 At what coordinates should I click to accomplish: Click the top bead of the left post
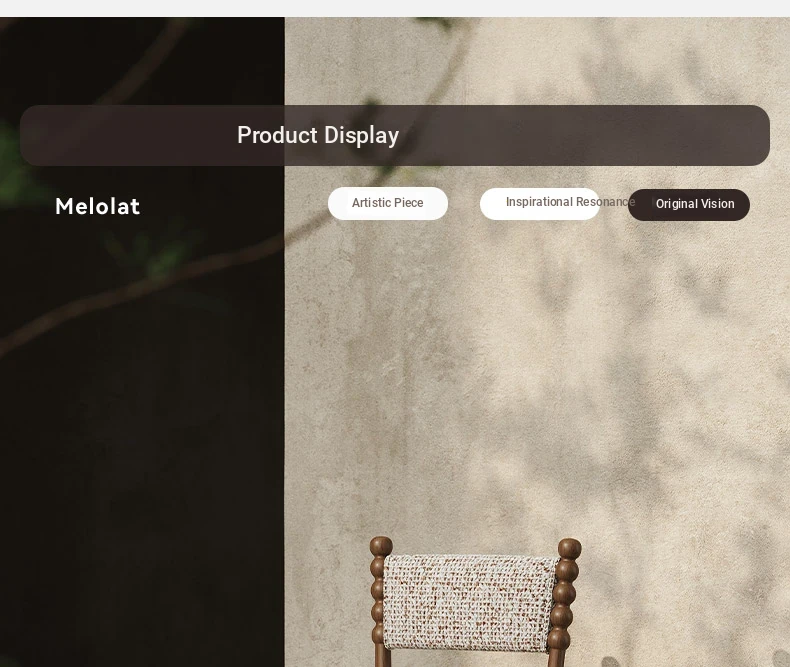pyautogui.click(x=381, y=546)
